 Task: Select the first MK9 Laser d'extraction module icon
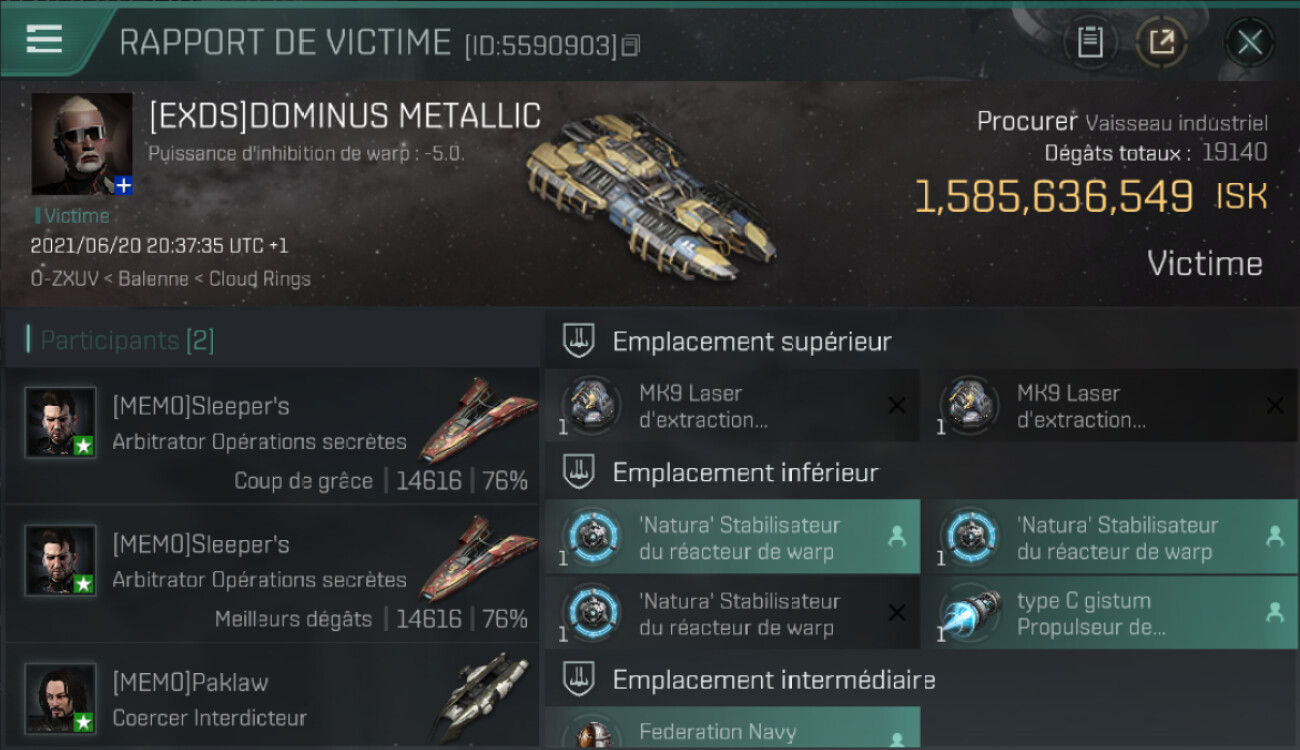(x=590, y=406)
